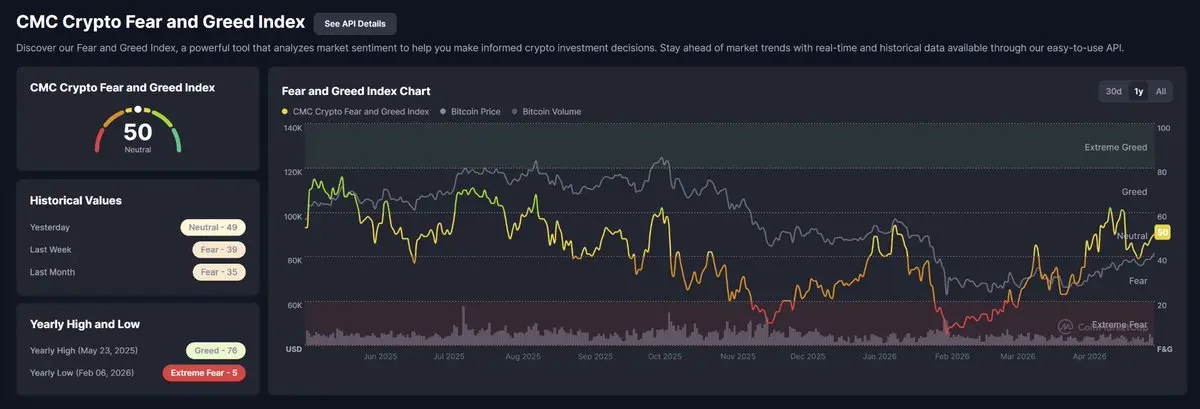1200x409 pixels.
Task: Select the 1y chart range
Action: pos(1138,91)
